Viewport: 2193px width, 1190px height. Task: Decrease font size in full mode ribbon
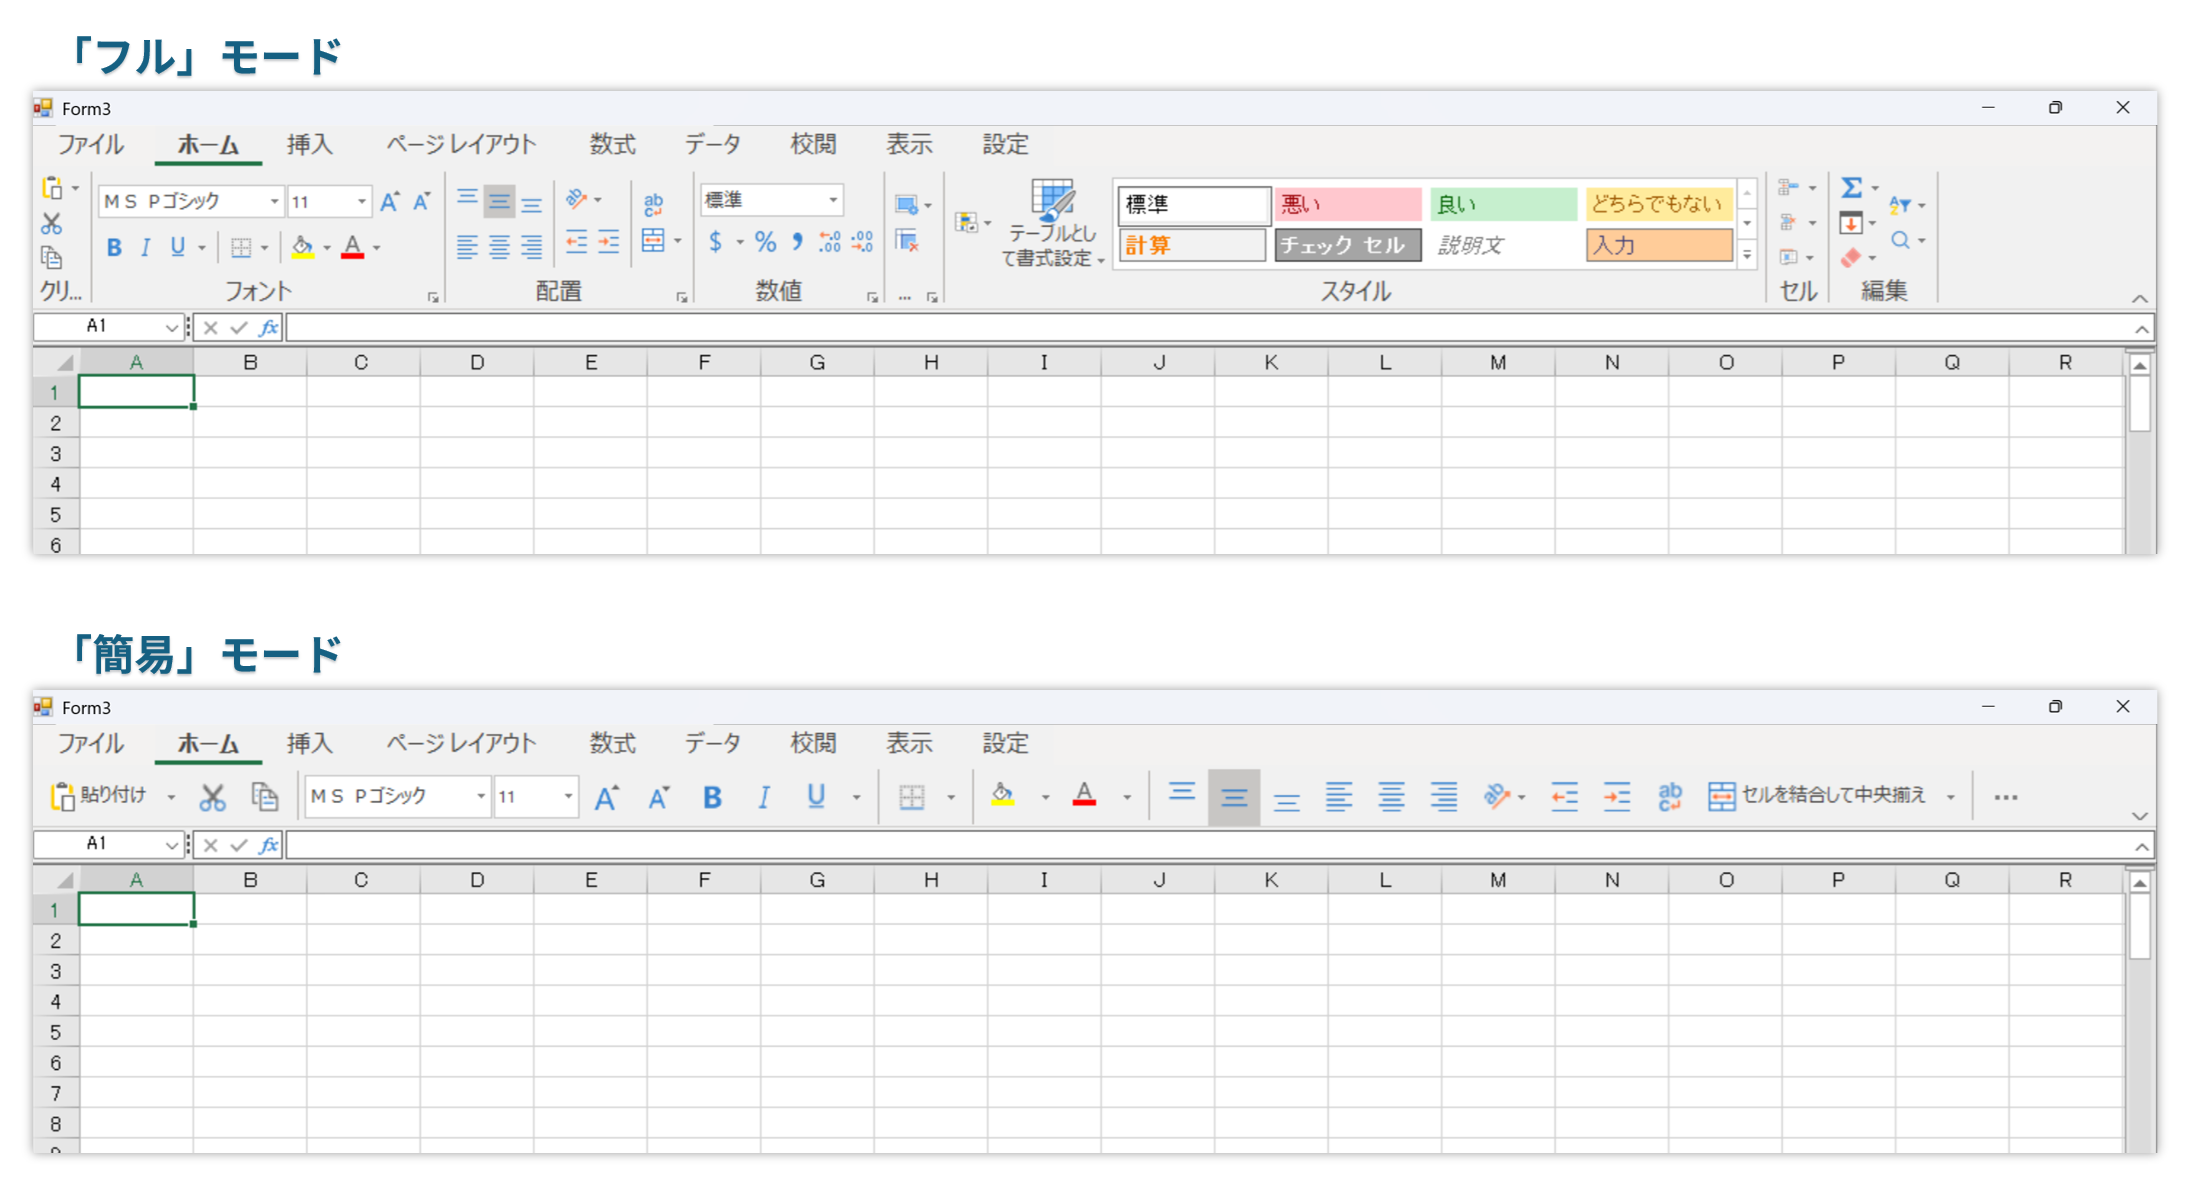422,202
